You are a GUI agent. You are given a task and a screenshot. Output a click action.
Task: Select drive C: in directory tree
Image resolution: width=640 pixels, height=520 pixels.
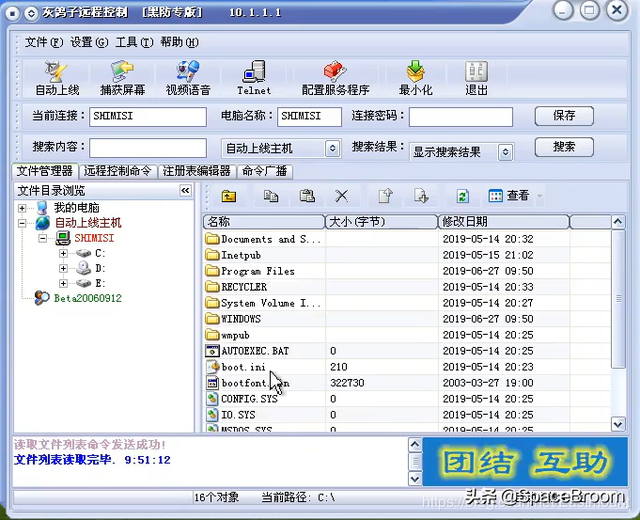100,253
